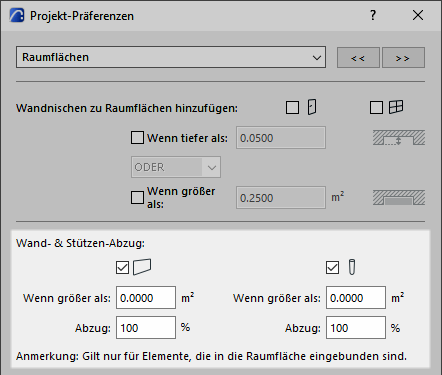Click the 'Anmerkung: Gilt nur für Elemente' note
442x375 pixels.
tap(211, 356)
